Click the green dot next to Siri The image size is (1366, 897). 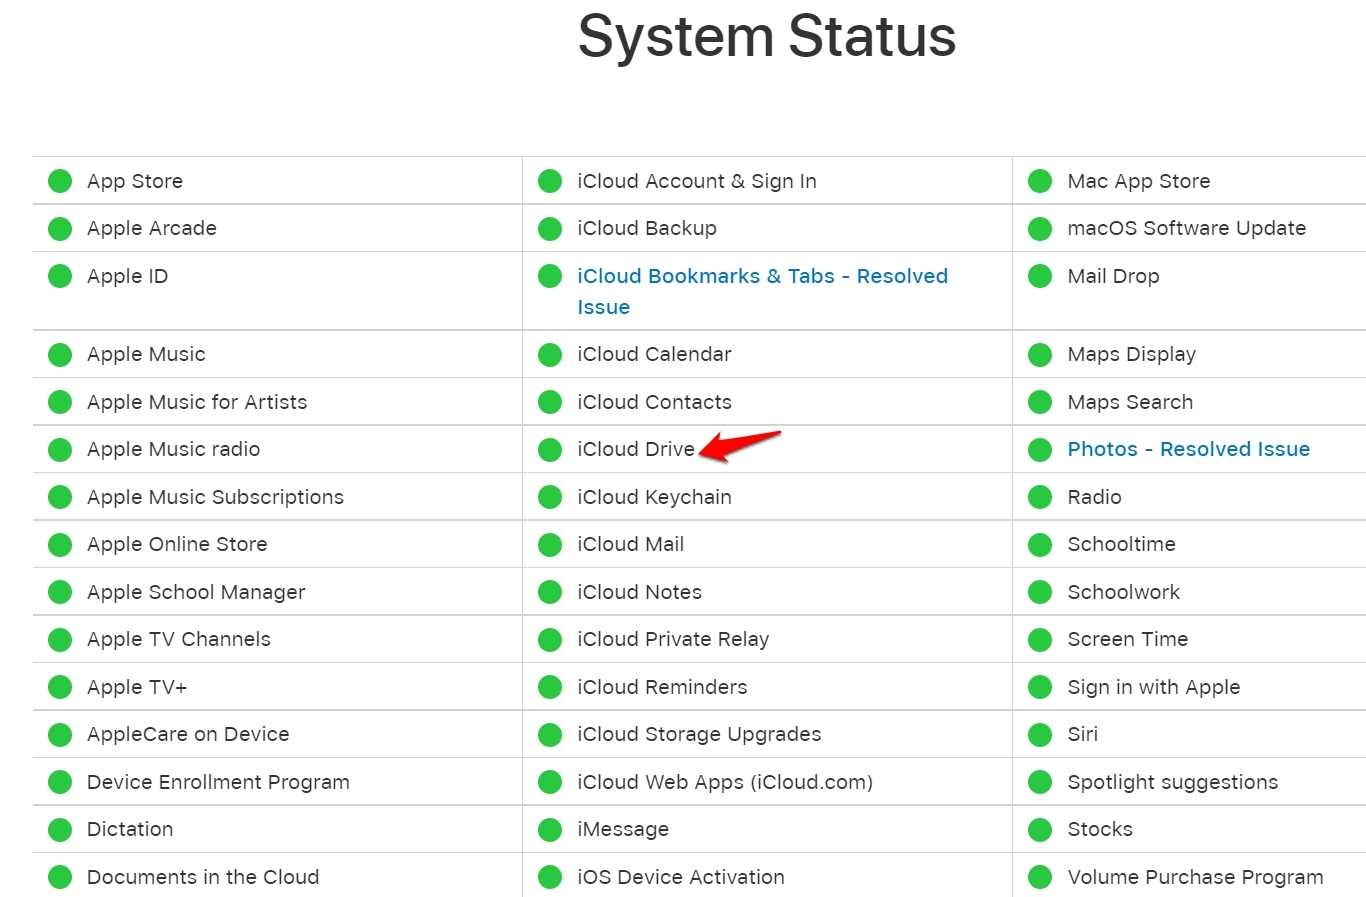click(1040, 734)
